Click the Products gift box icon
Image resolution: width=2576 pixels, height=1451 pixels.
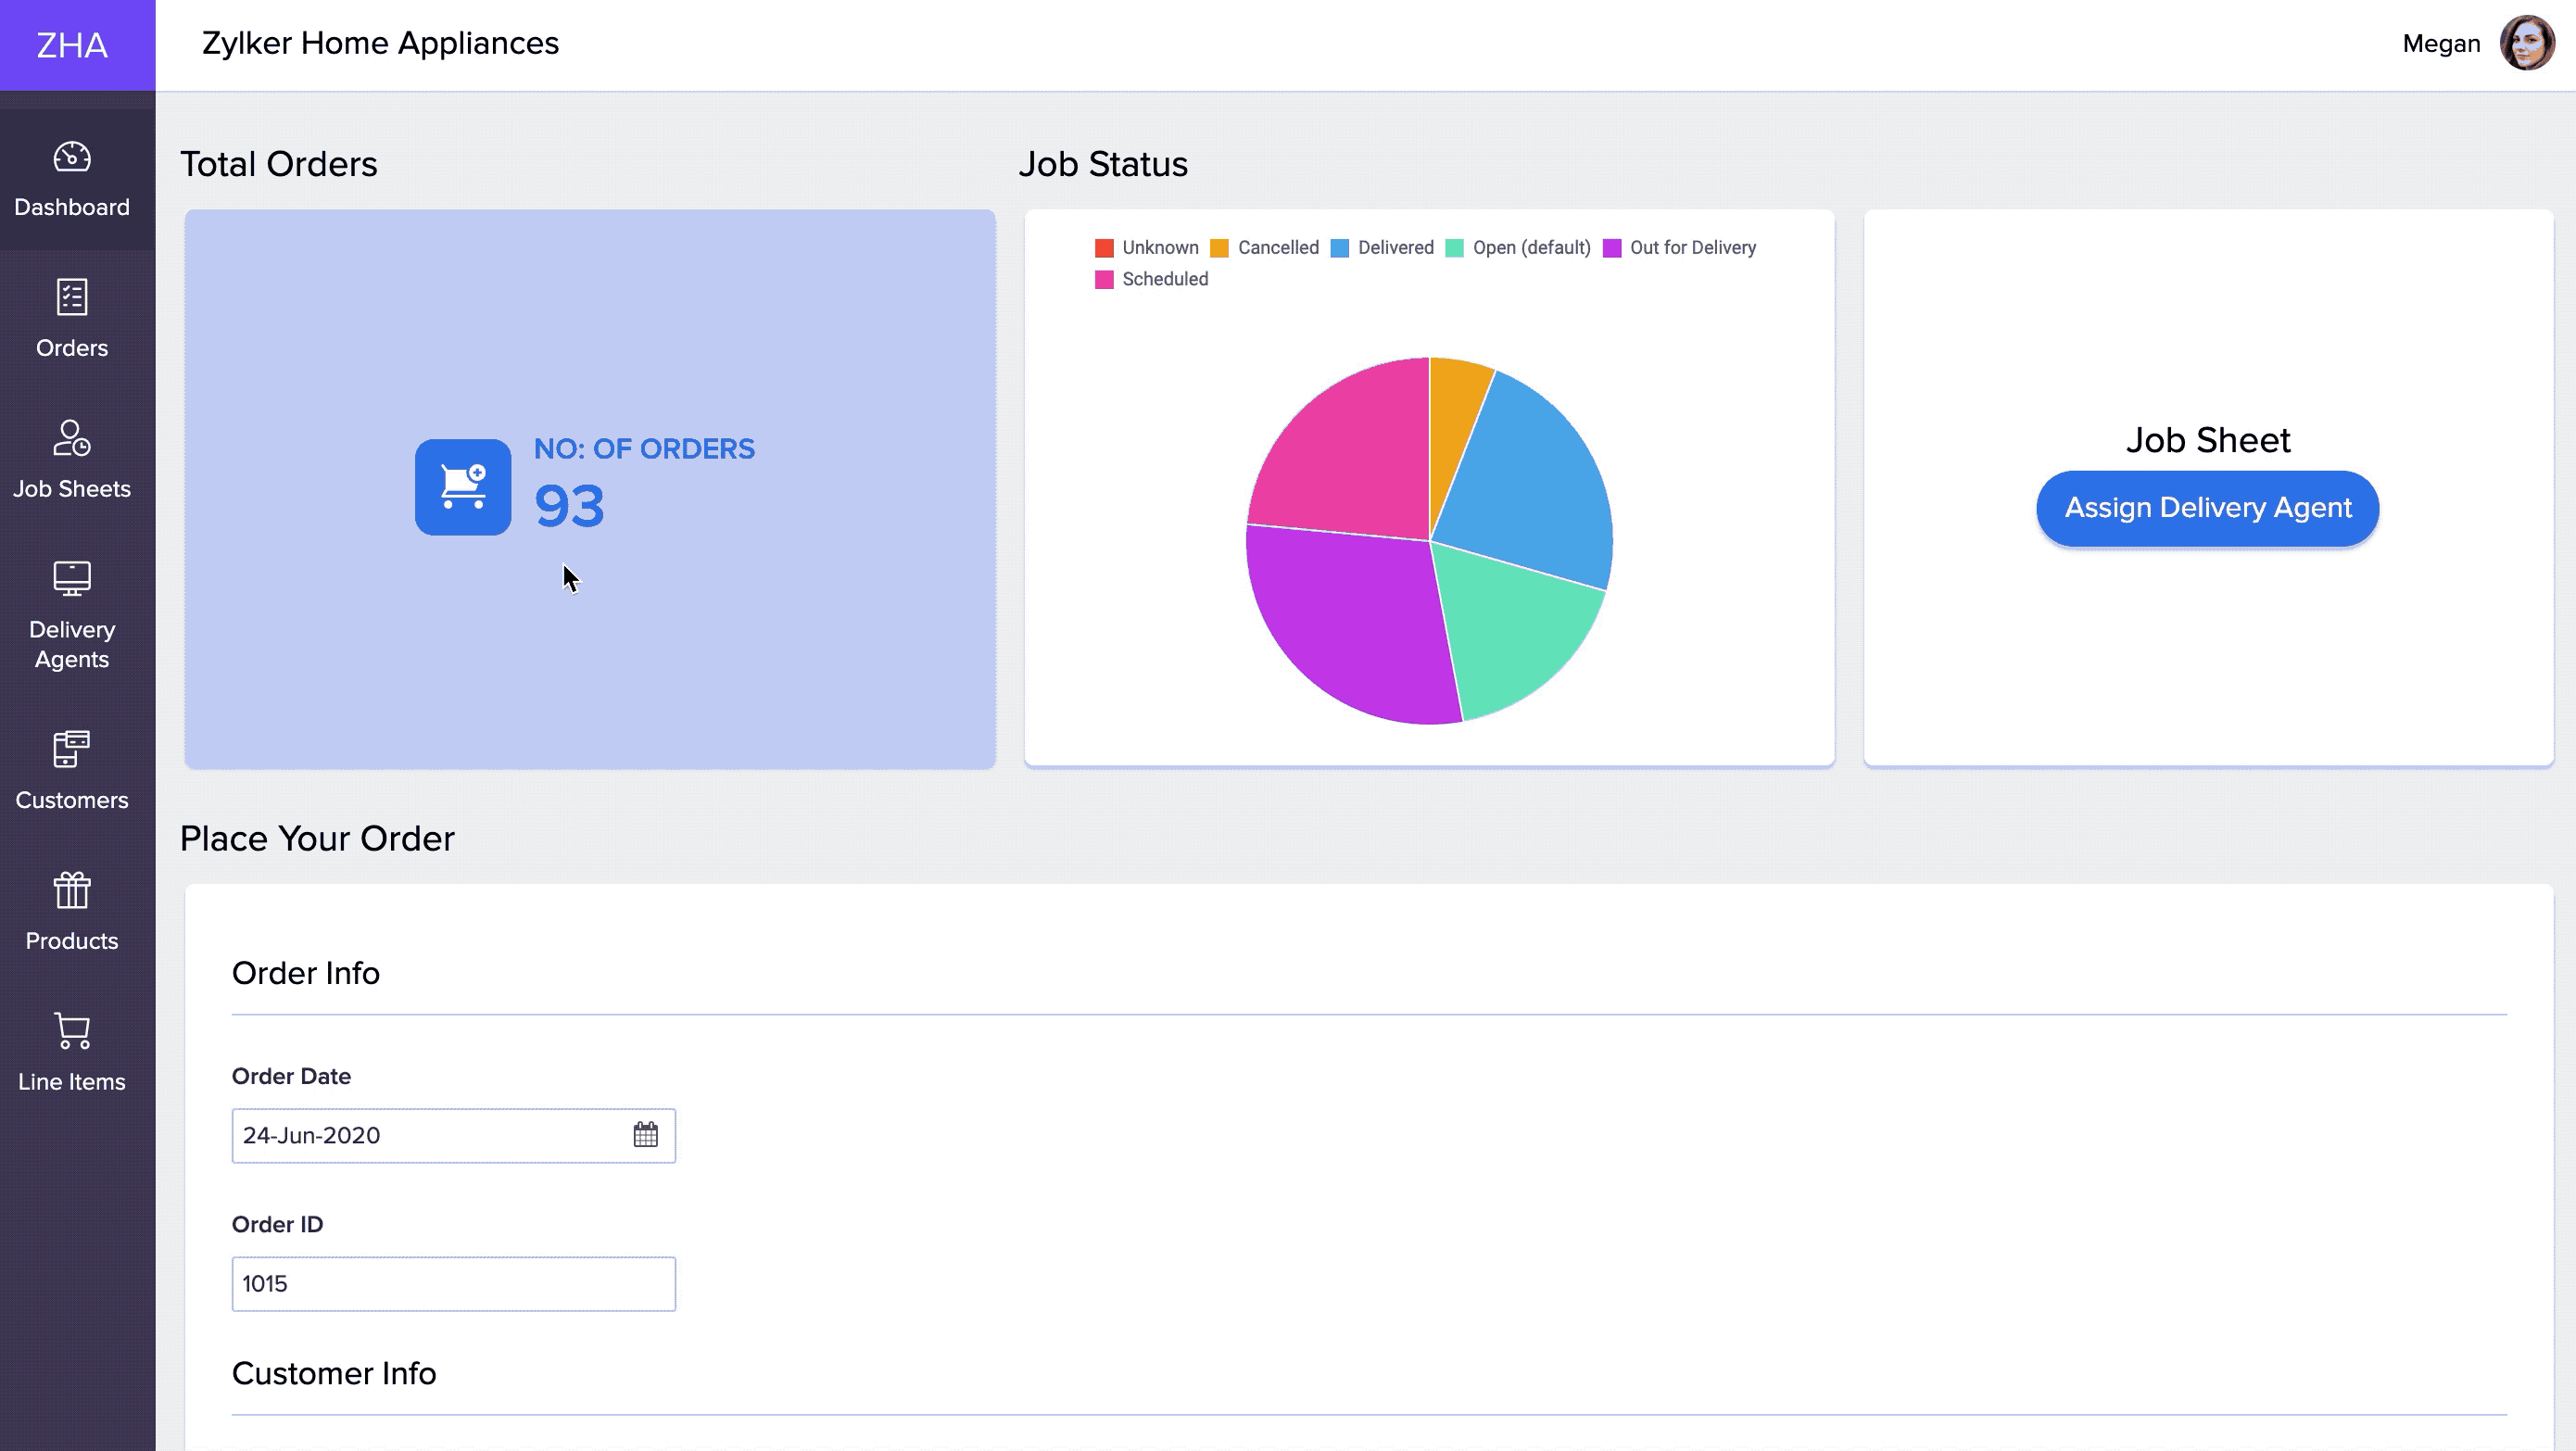pos(72,890)
